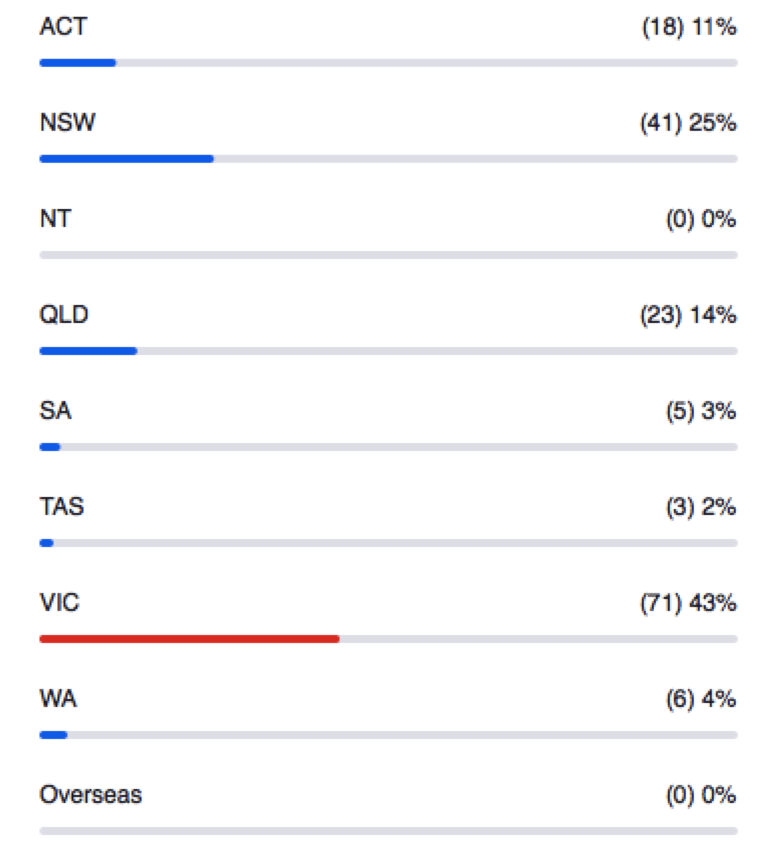Click the red VIC progress bar
This screenshot has height=856, width=781.
[189, 639]
